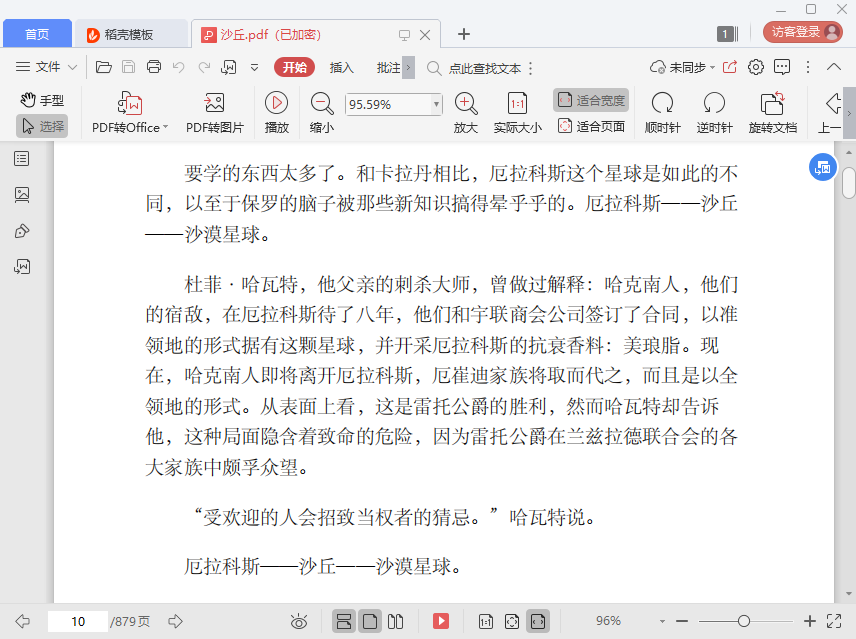Screen dimensions: 856x639
Task: Click the redo arrow
Action: tap(204, 67)
